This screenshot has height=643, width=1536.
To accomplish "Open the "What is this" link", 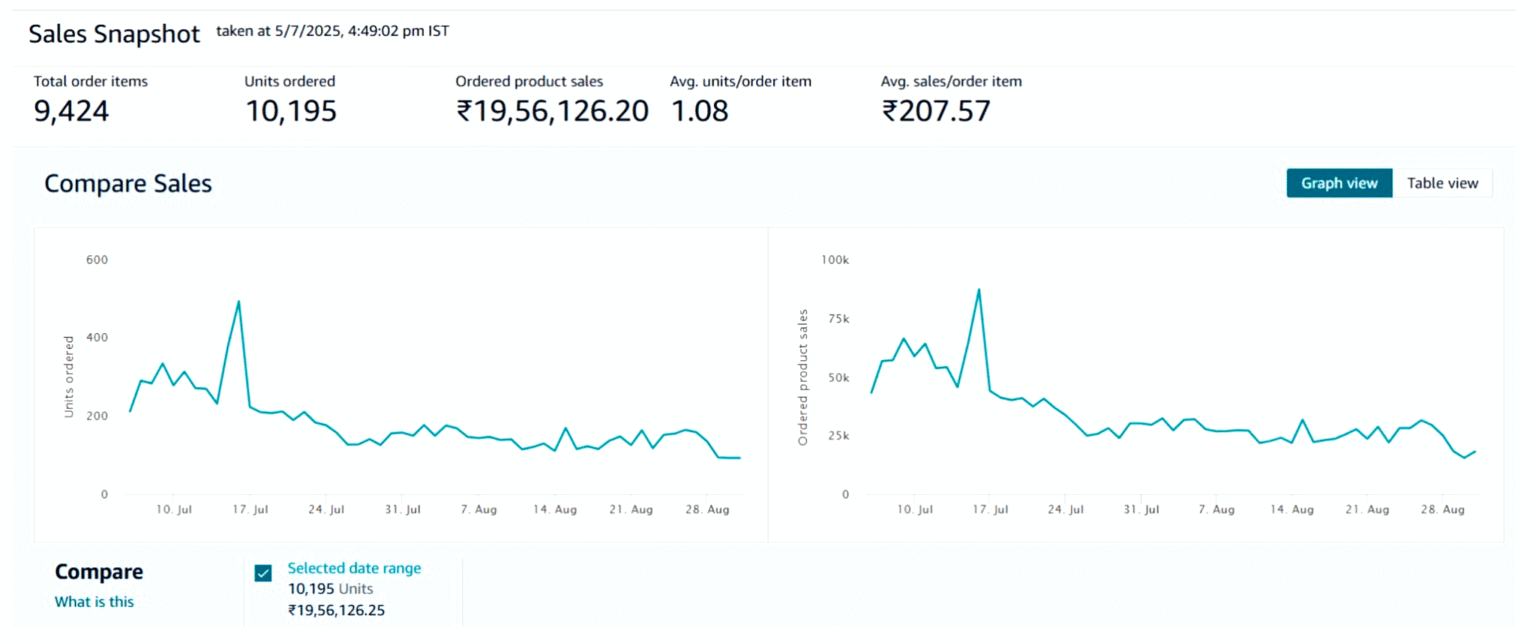I will [x=94, y=602].
